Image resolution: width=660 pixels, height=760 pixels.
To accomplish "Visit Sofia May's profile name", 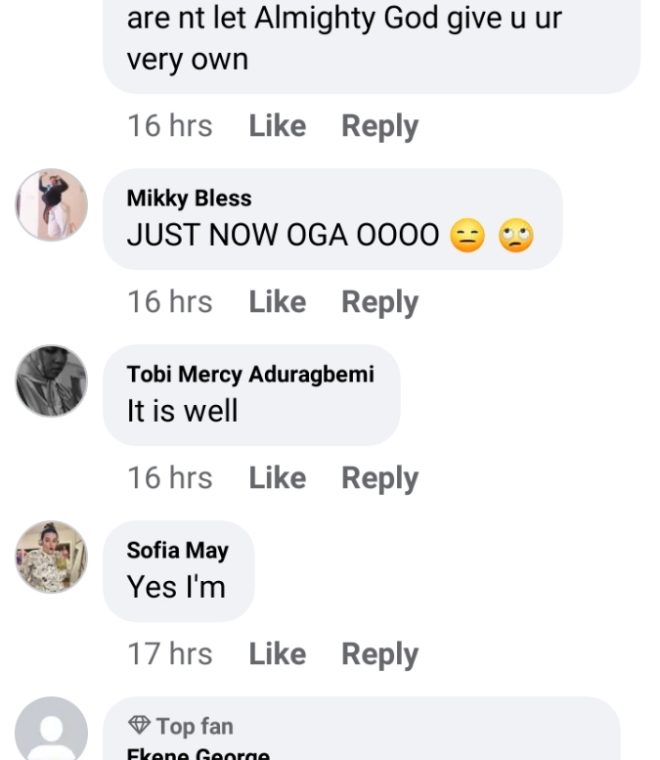I will [x=177, y=550].
